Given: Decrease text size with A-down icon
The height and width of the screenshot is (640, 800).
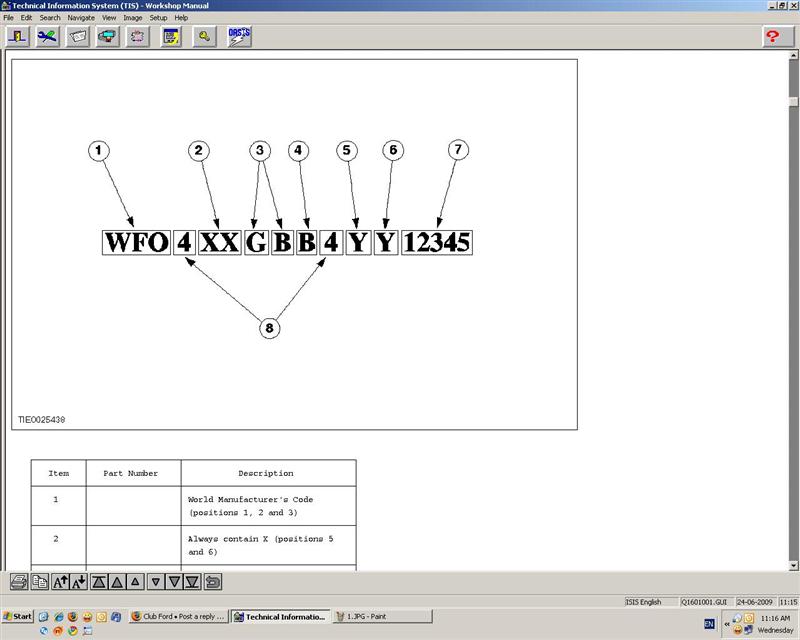Looking at the screenshot, I should 79,581.
